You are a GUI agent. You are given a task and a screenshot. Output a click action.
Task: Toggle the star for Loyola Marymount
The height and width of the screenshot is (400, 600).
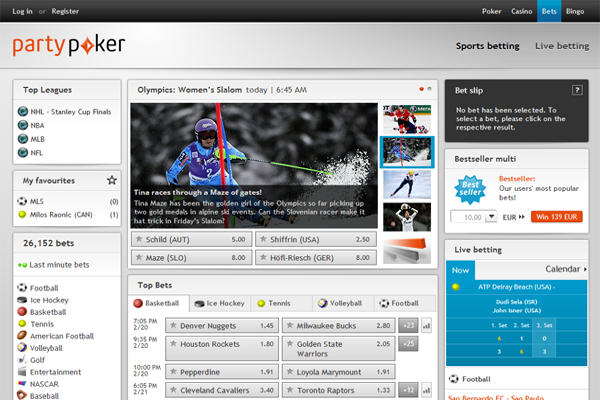(290, 372)
